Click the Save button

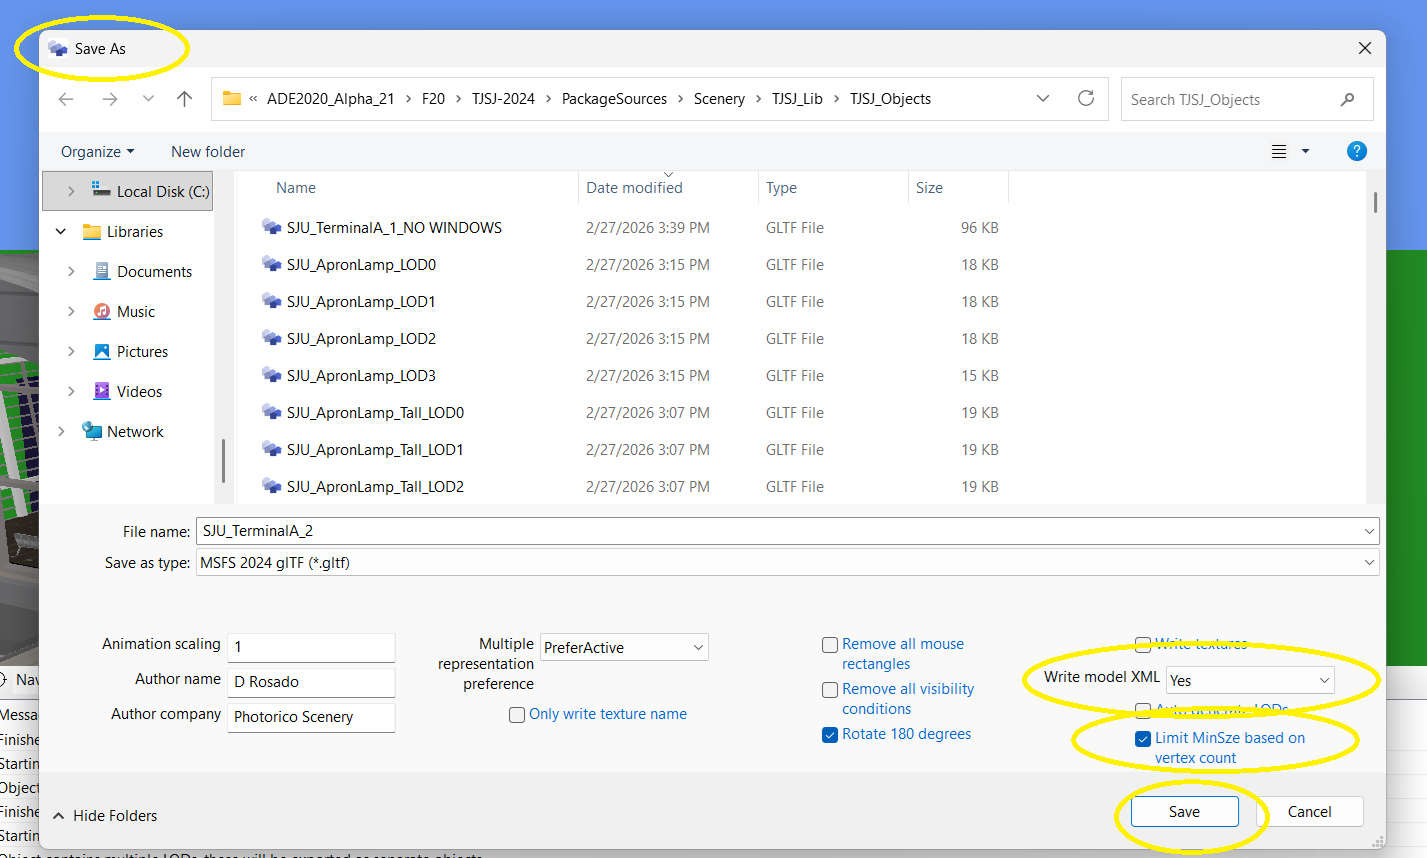1184,812
